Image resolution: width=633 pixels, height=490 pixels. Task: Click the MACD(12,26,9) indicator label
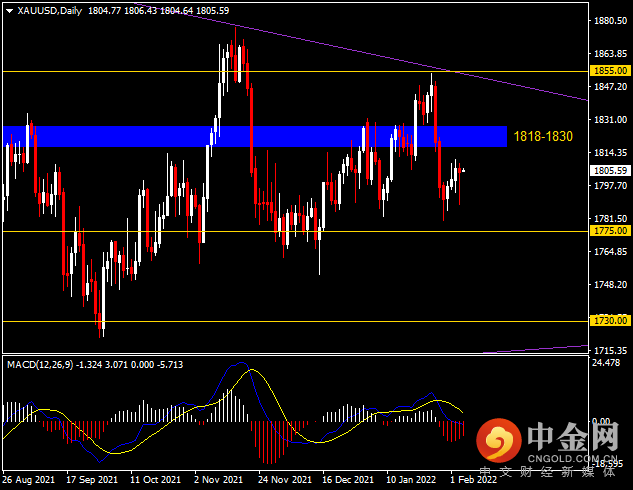tap(40, 364)
